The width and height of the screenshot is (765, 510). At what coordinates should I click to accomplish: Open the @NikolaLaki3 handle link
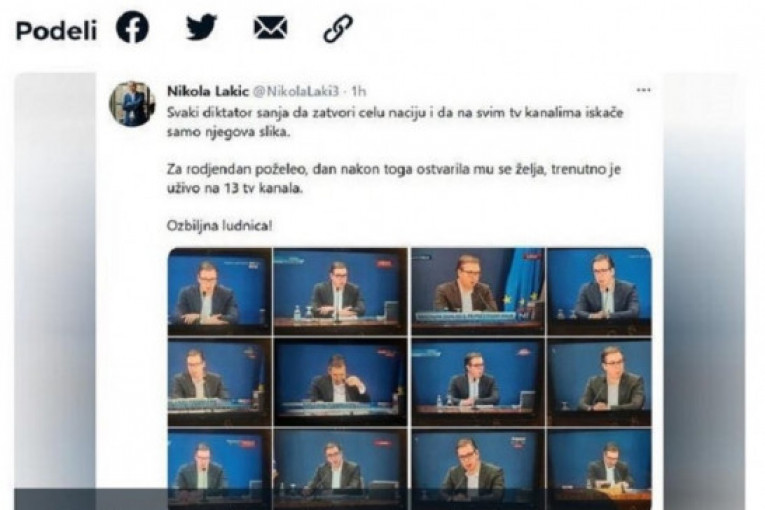pos(295,91)
